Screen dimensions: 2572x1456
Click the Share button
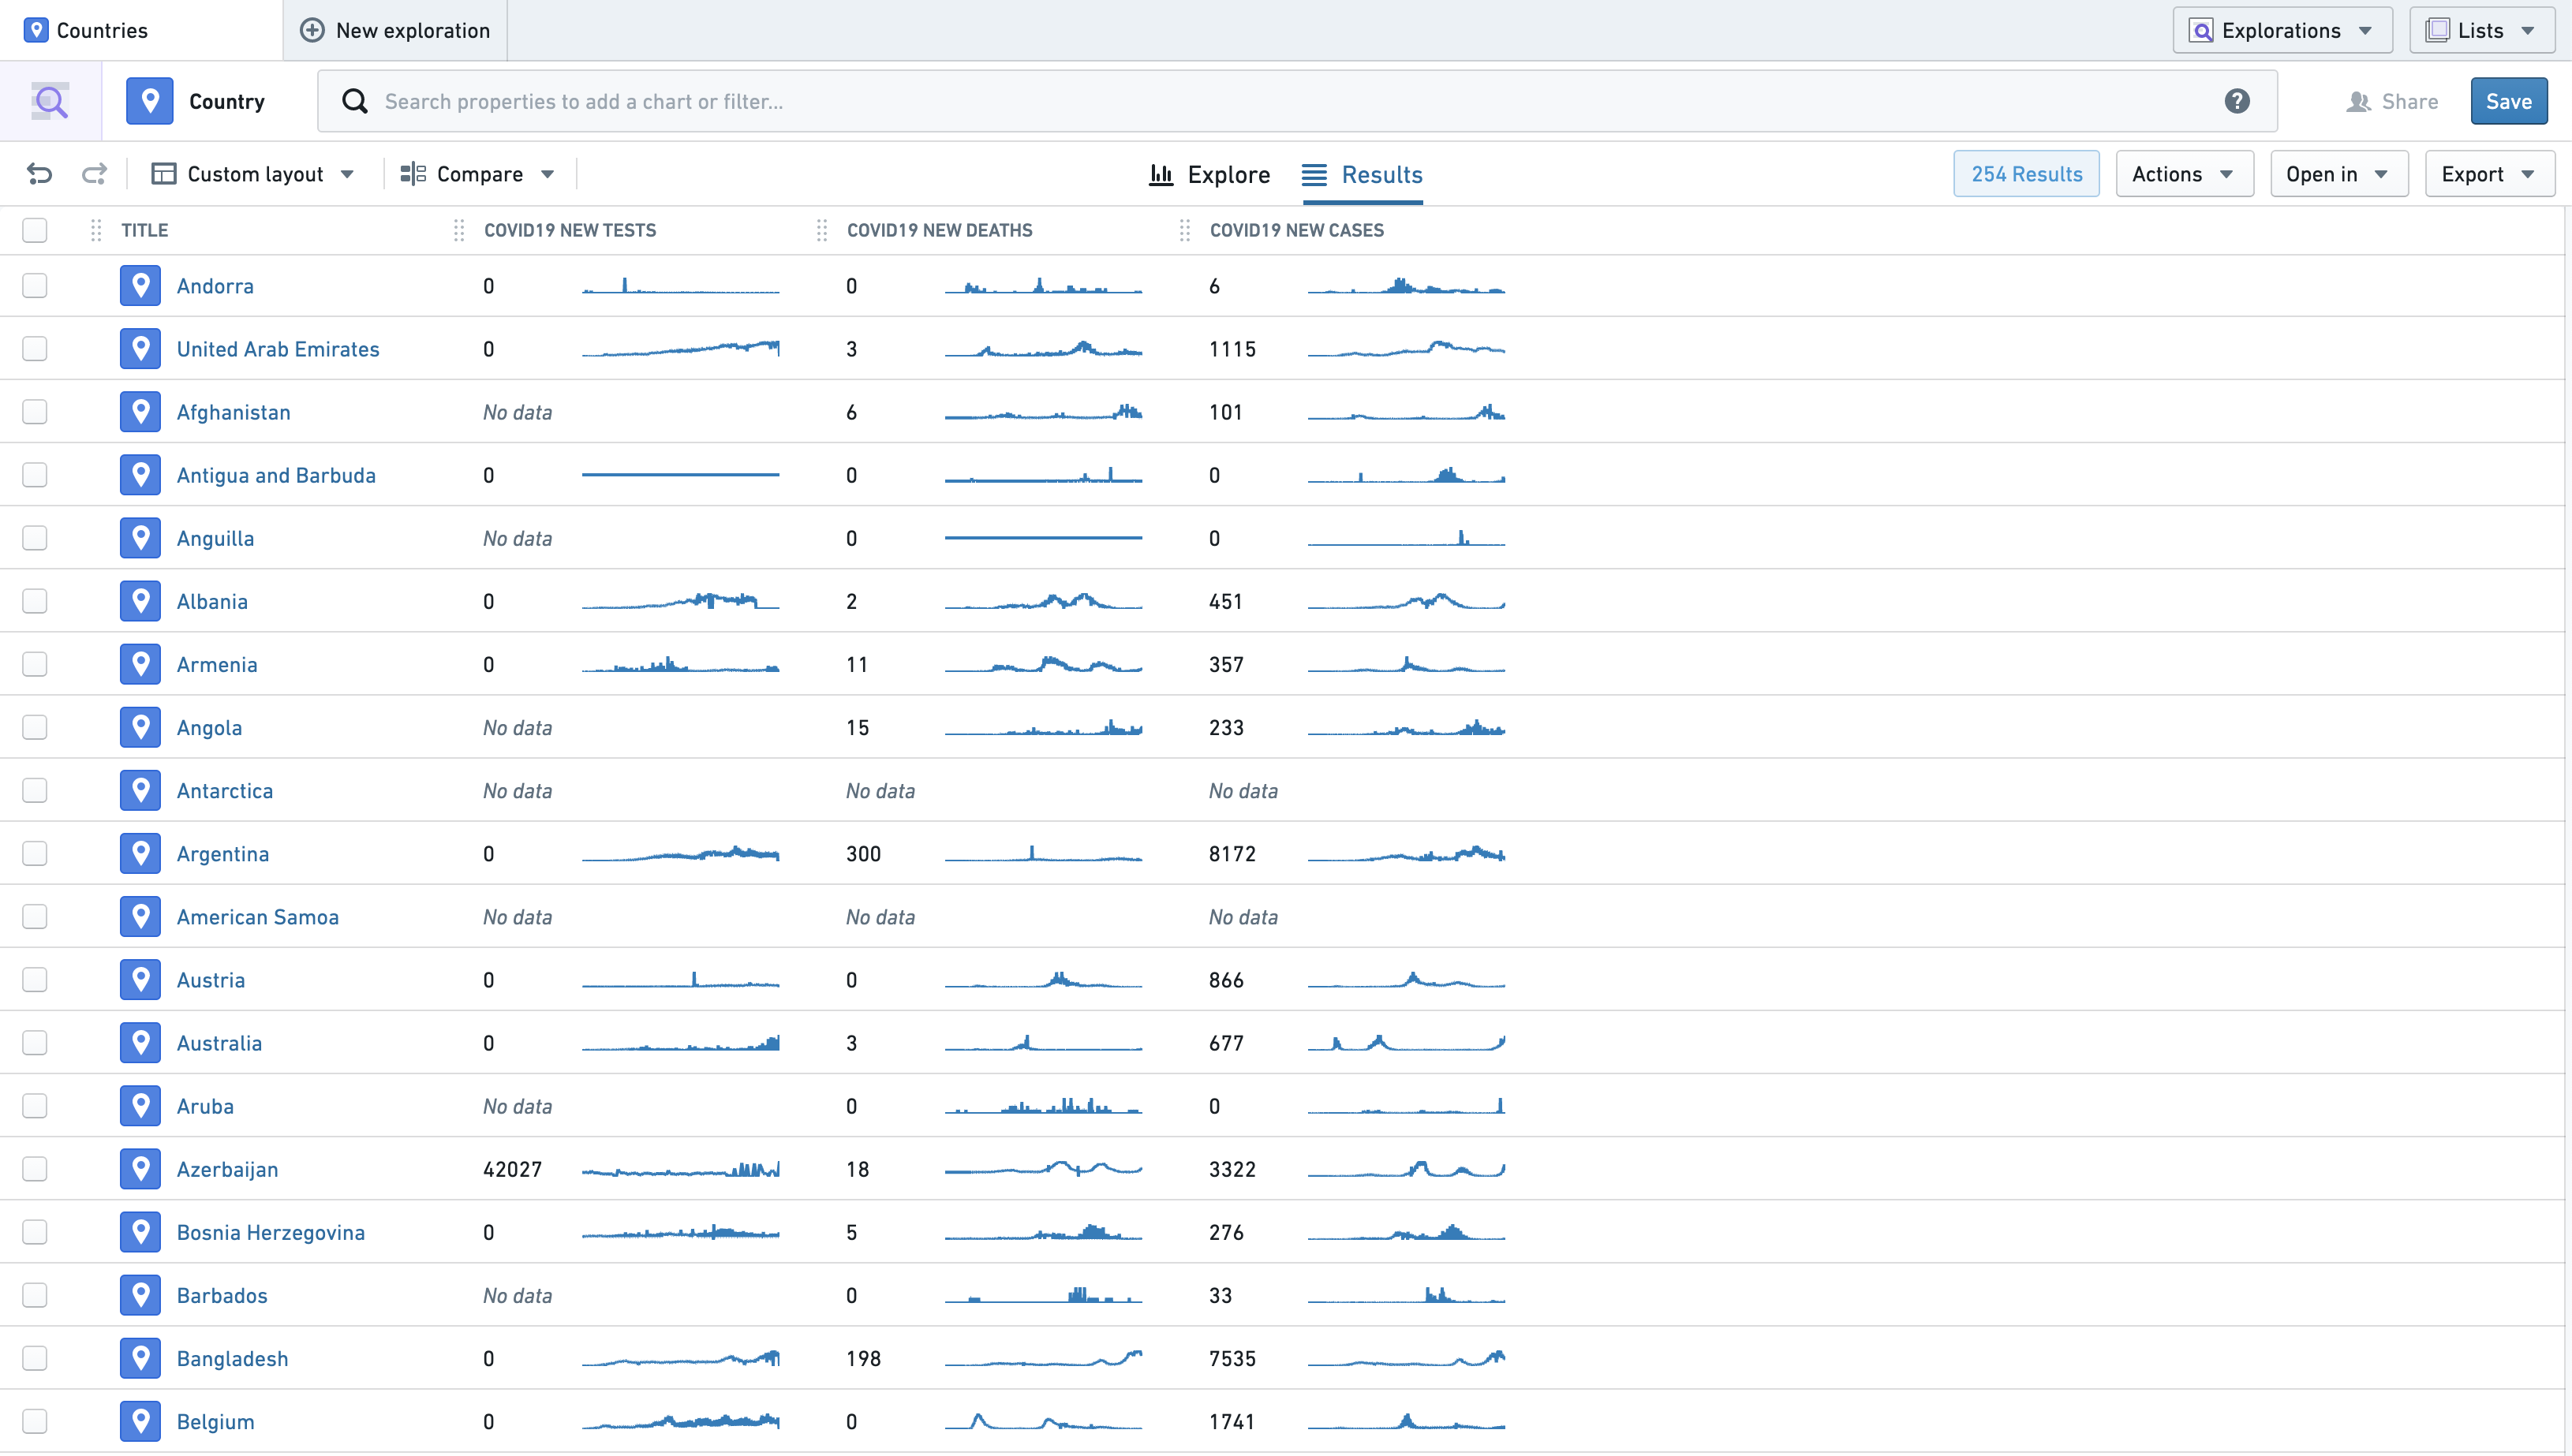pos(2392,101)
